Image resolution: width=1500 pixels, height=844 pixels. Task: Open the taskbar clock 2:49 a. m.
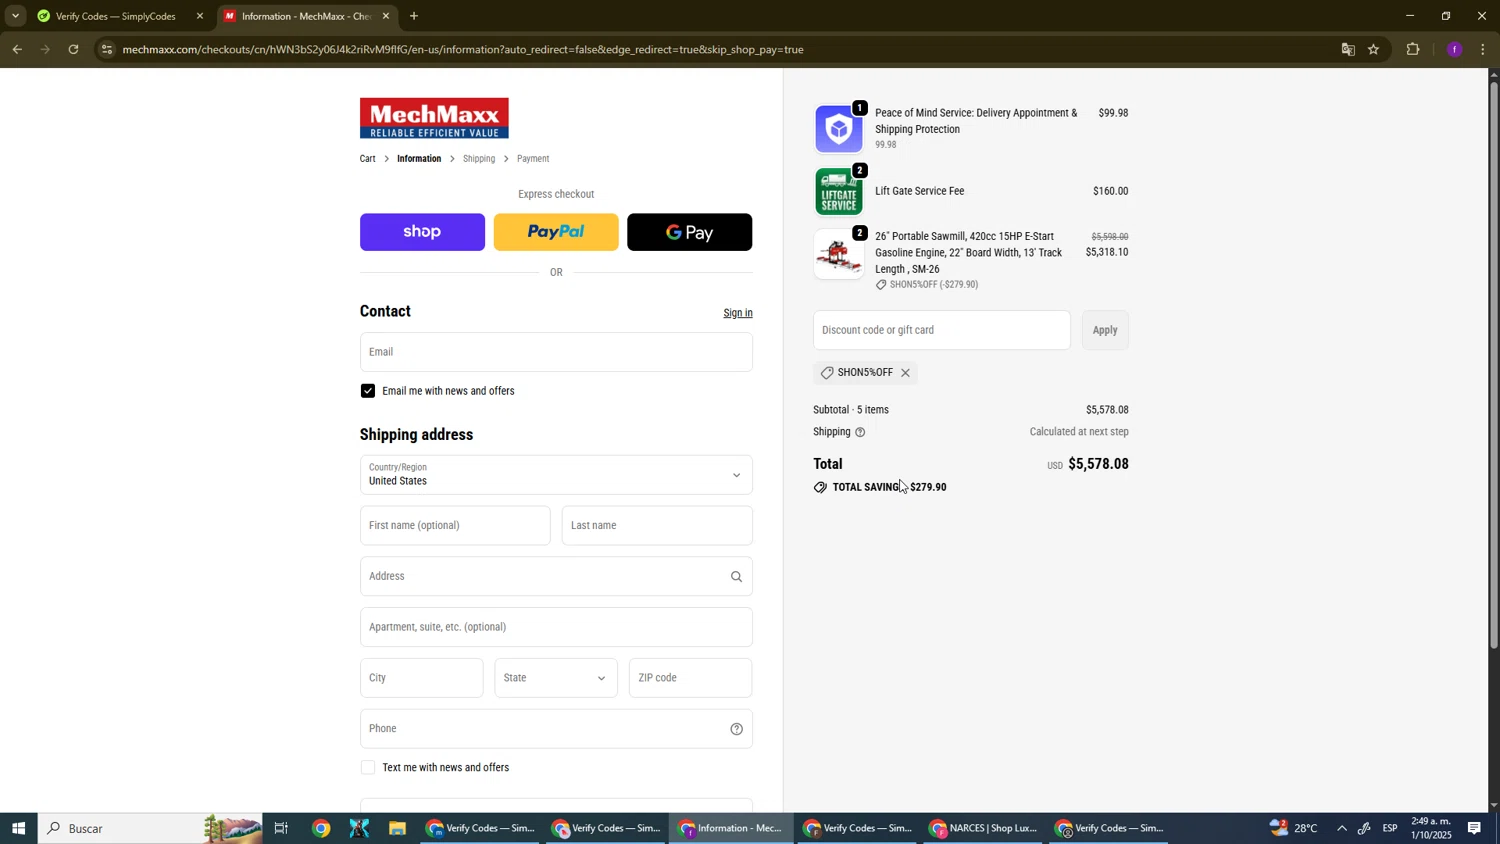point(1431,829)
